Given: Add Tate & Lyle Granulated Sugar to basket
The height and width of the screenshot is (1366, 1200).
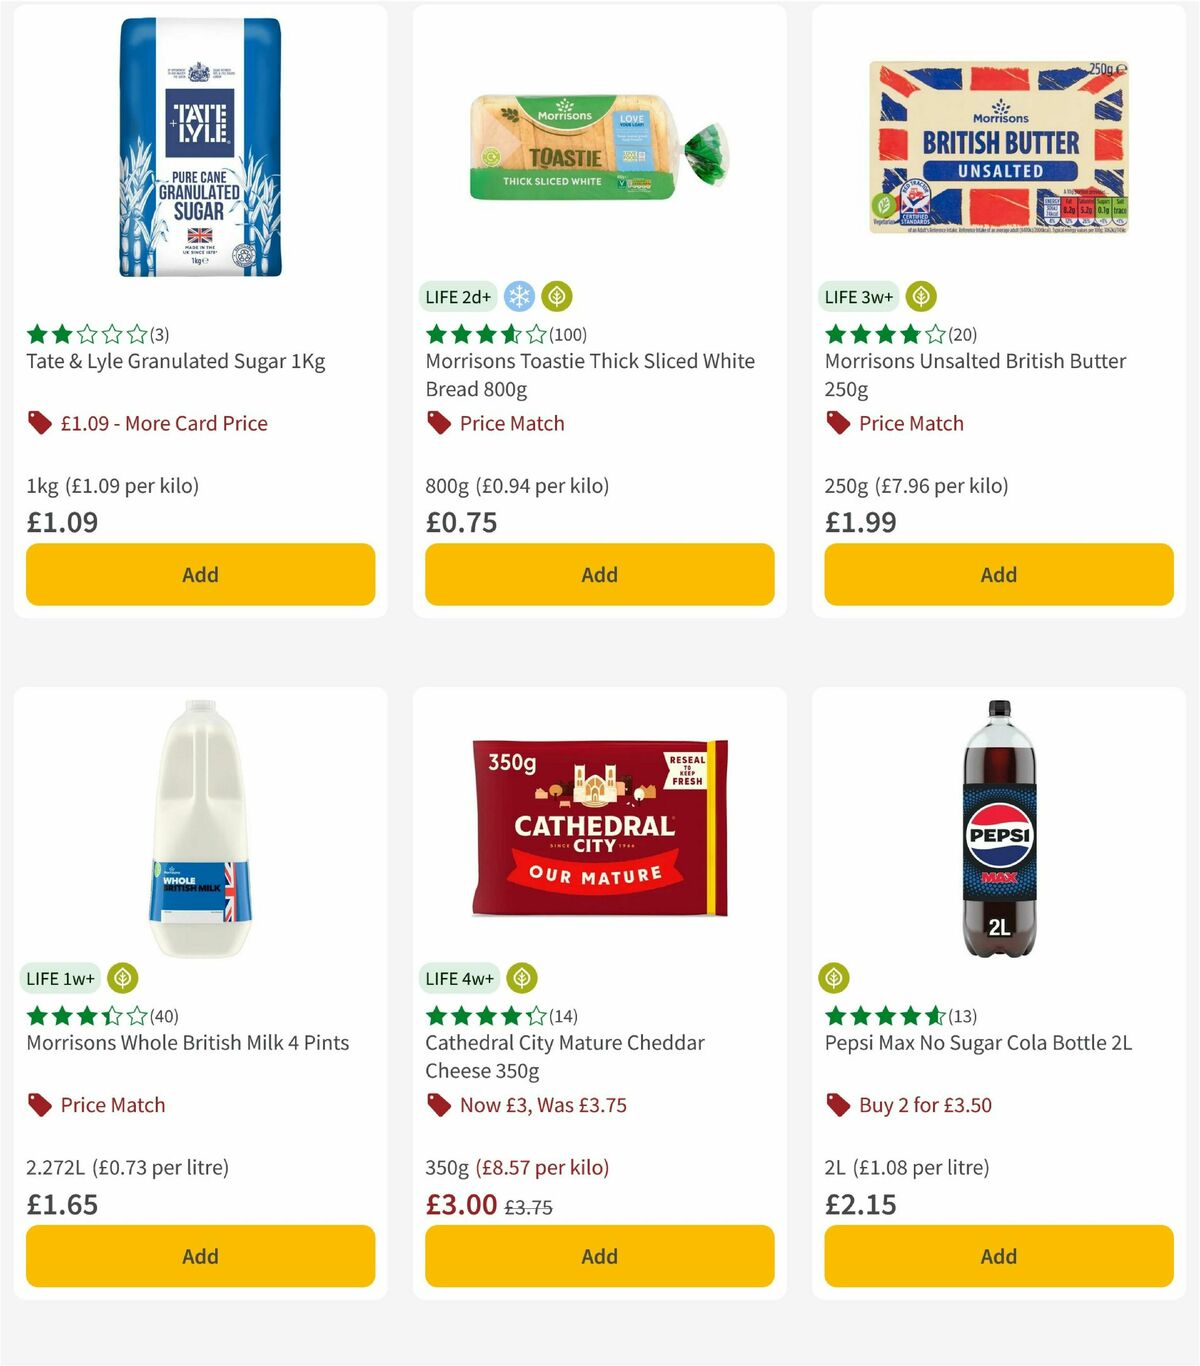Looking at the screenshot, I should [x=200, y=575].
